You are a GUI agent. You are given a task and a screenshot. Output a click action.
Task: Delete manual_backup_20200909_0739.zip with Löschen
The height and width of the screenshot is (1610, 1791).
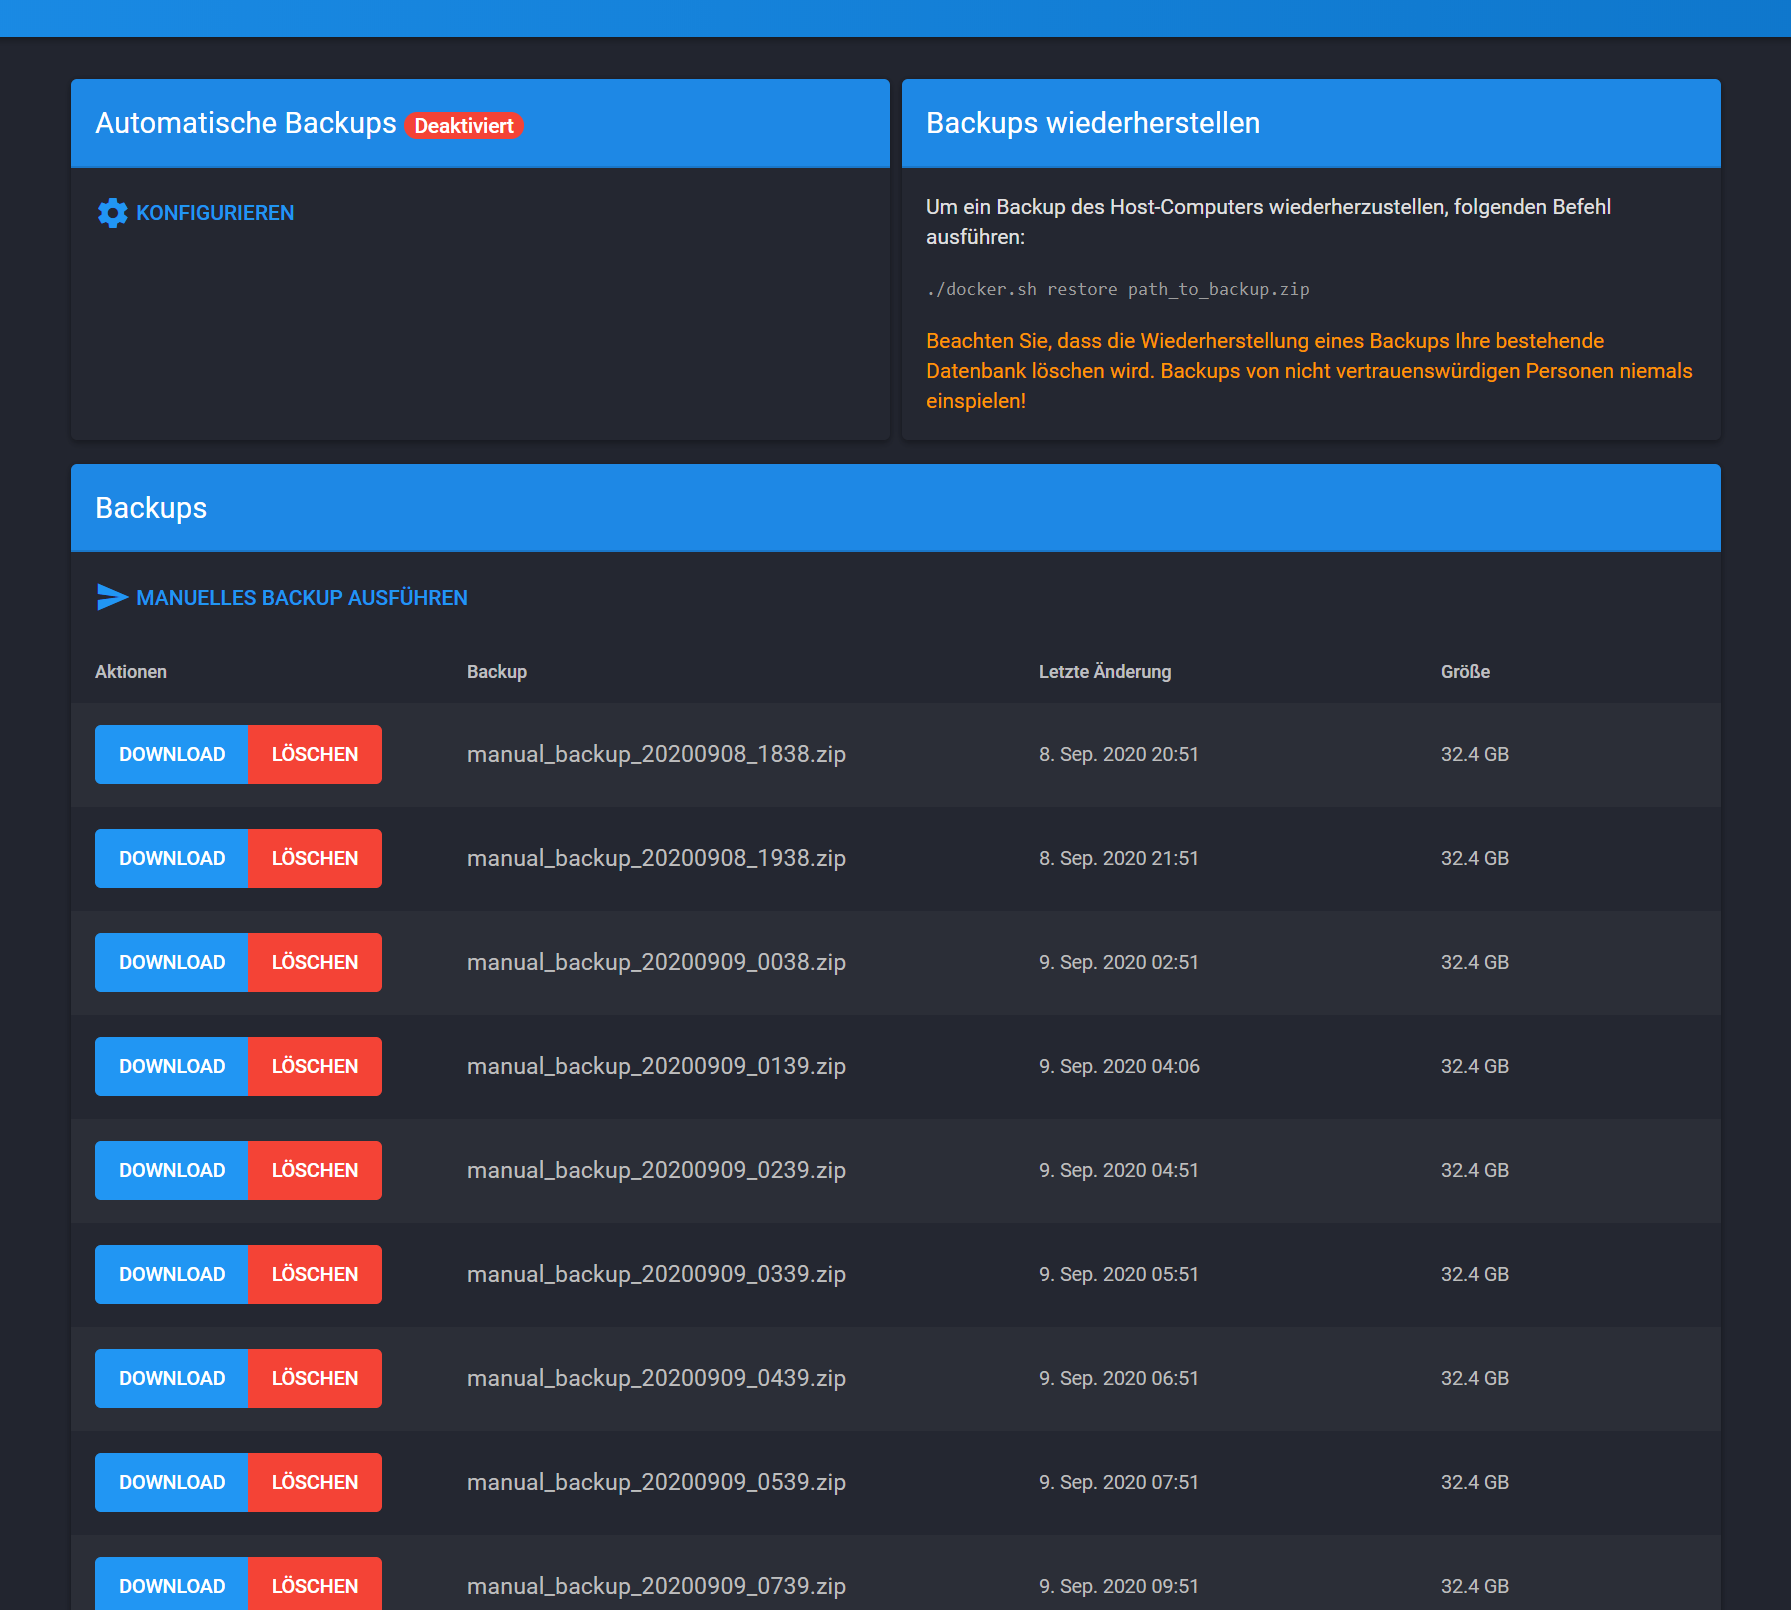pos(315,1584)
